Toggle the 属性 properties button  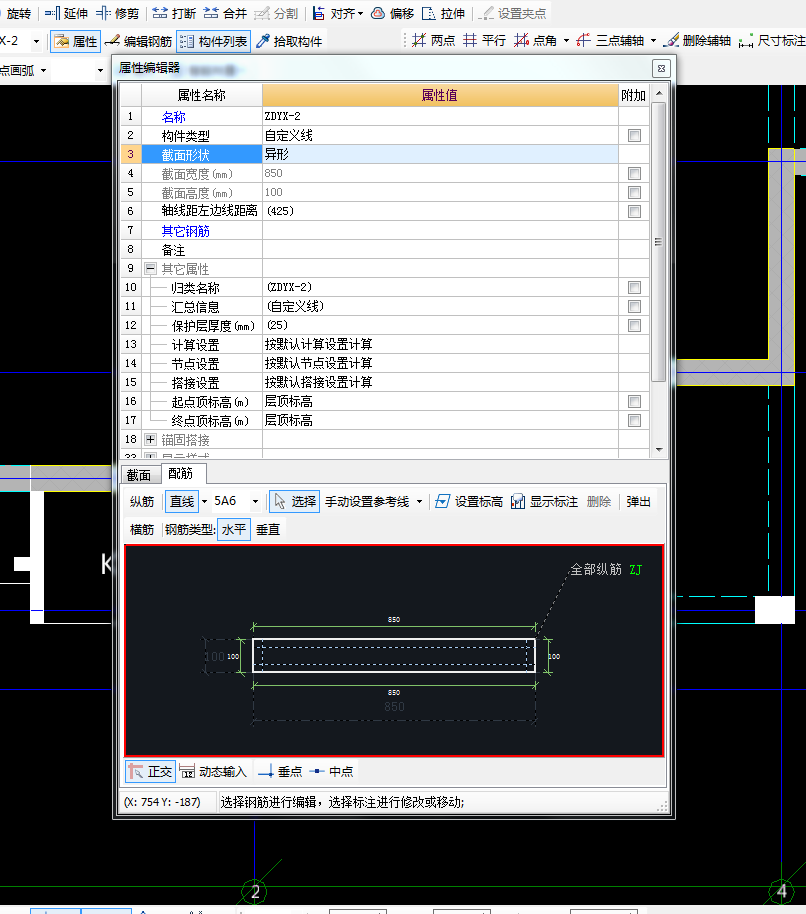[76, 41]
